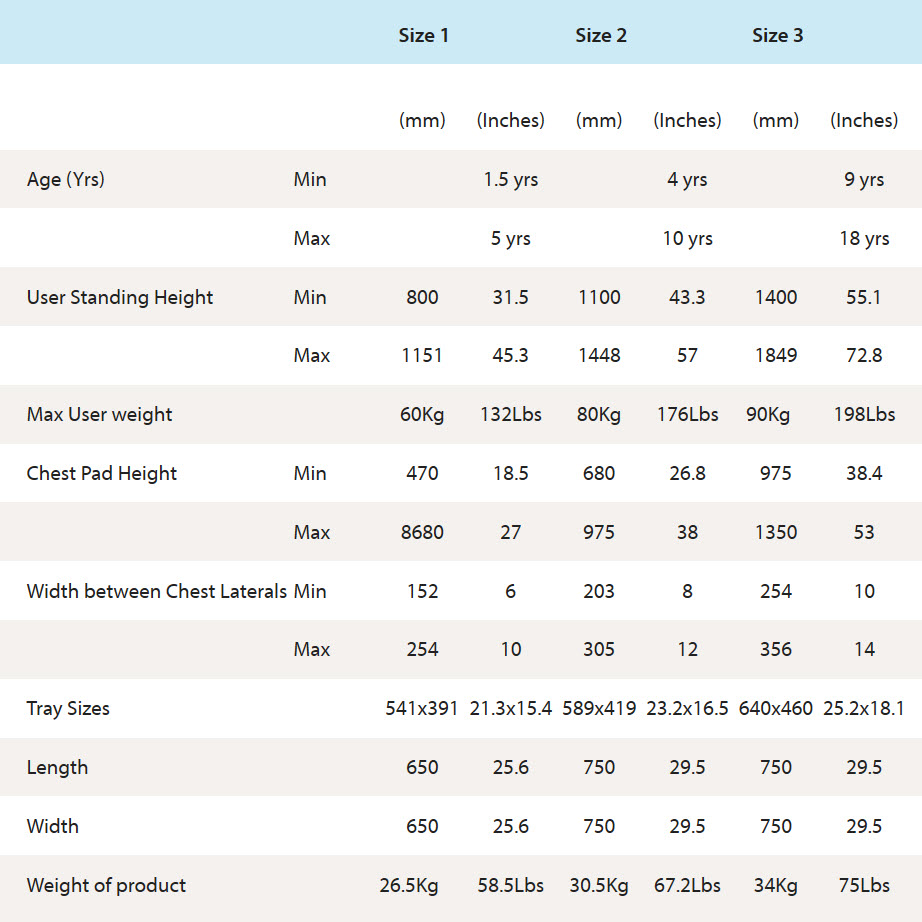Select the 541x391 tray size cell

pyautogui.click(x=422, y=708)
